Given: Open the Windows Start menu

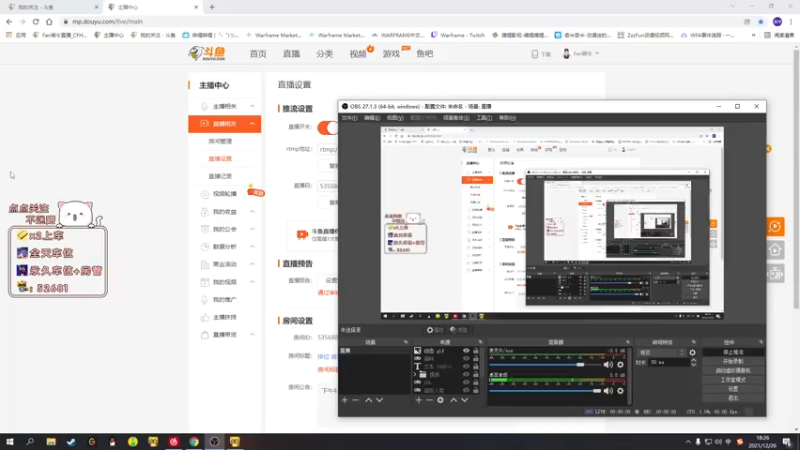Looking at the screenshot, I should (10, 442).
